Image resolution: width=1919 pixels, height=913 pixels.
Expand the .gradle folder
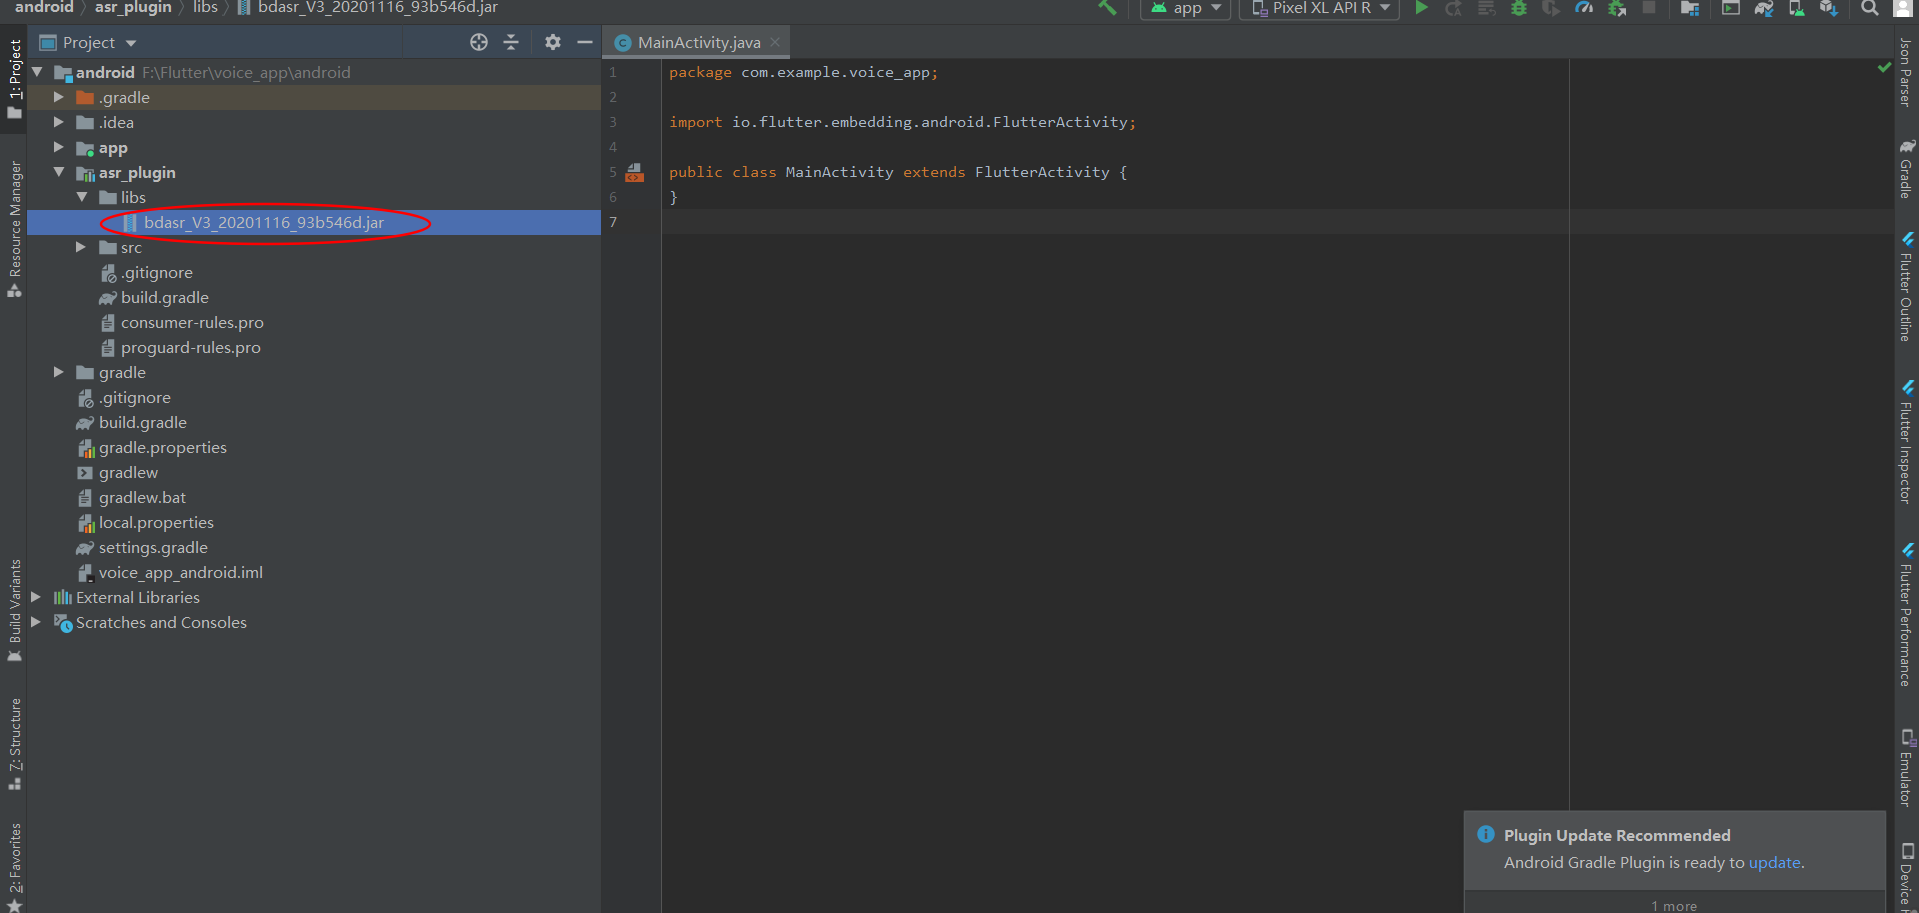point(59,97)
